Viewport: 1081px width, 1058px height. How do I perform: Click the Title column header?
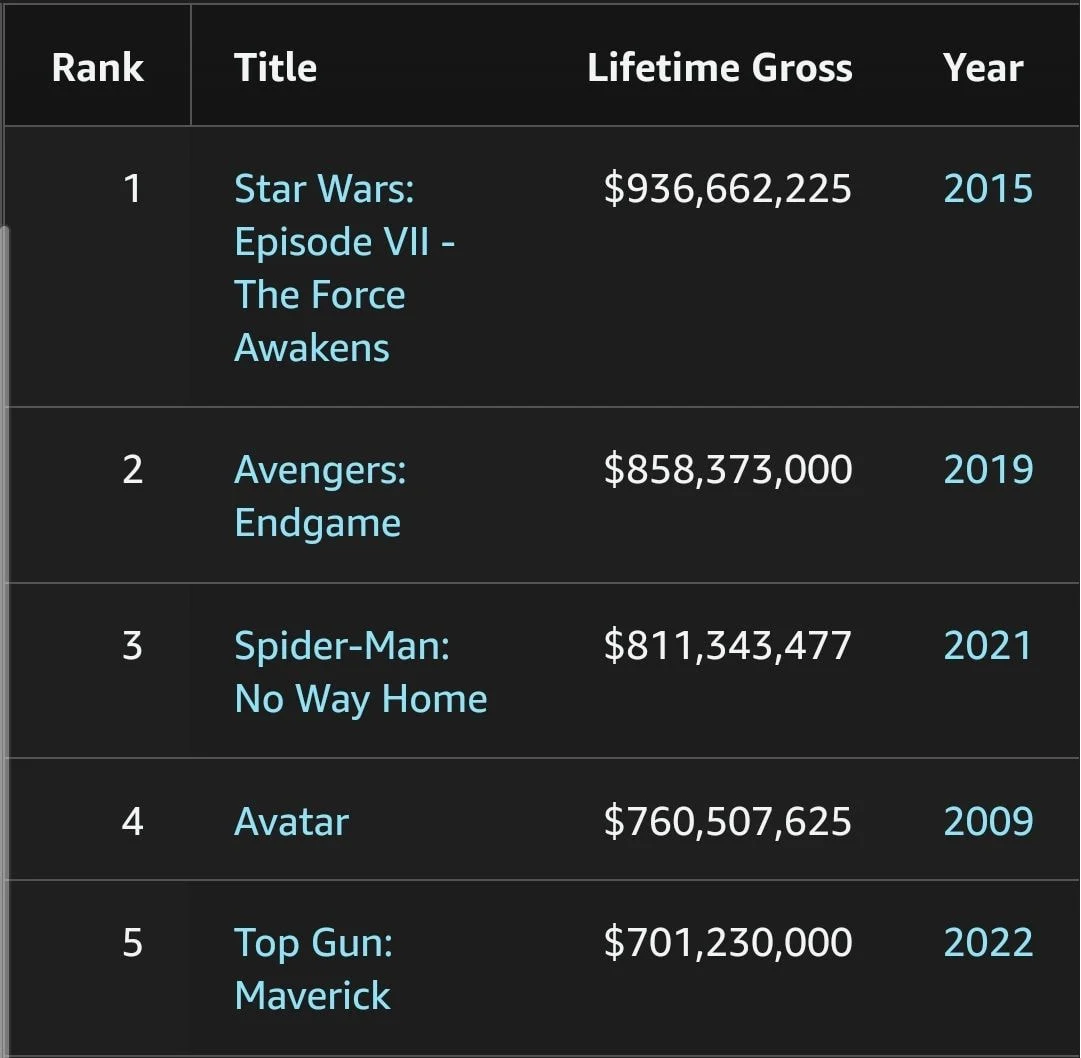tap(275, 68)
